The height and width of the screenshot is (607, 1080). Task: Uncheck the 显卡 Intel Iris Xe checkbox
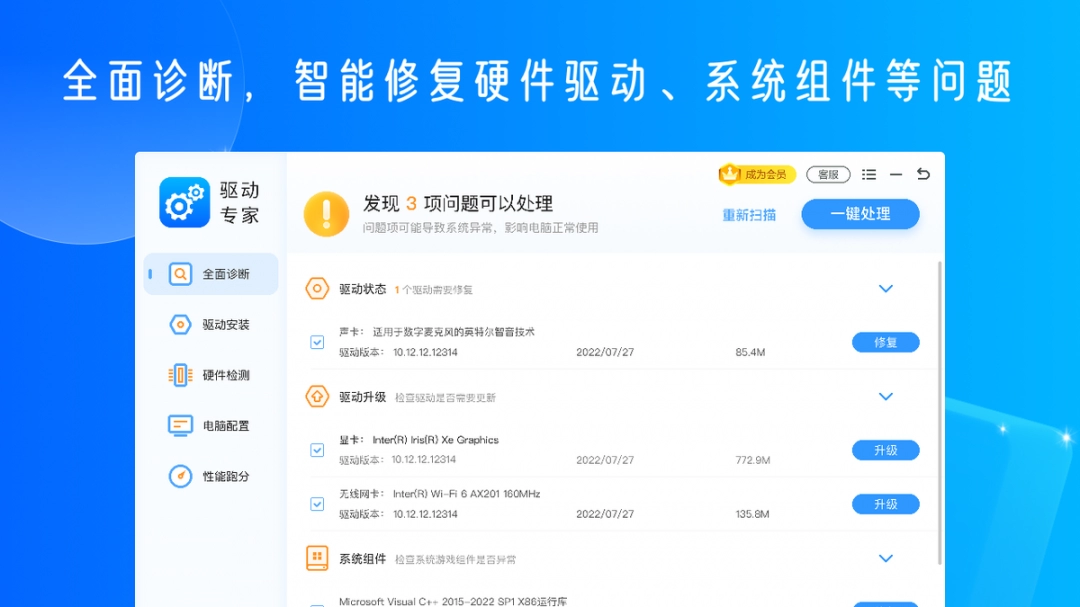click(x=317, y=450)
